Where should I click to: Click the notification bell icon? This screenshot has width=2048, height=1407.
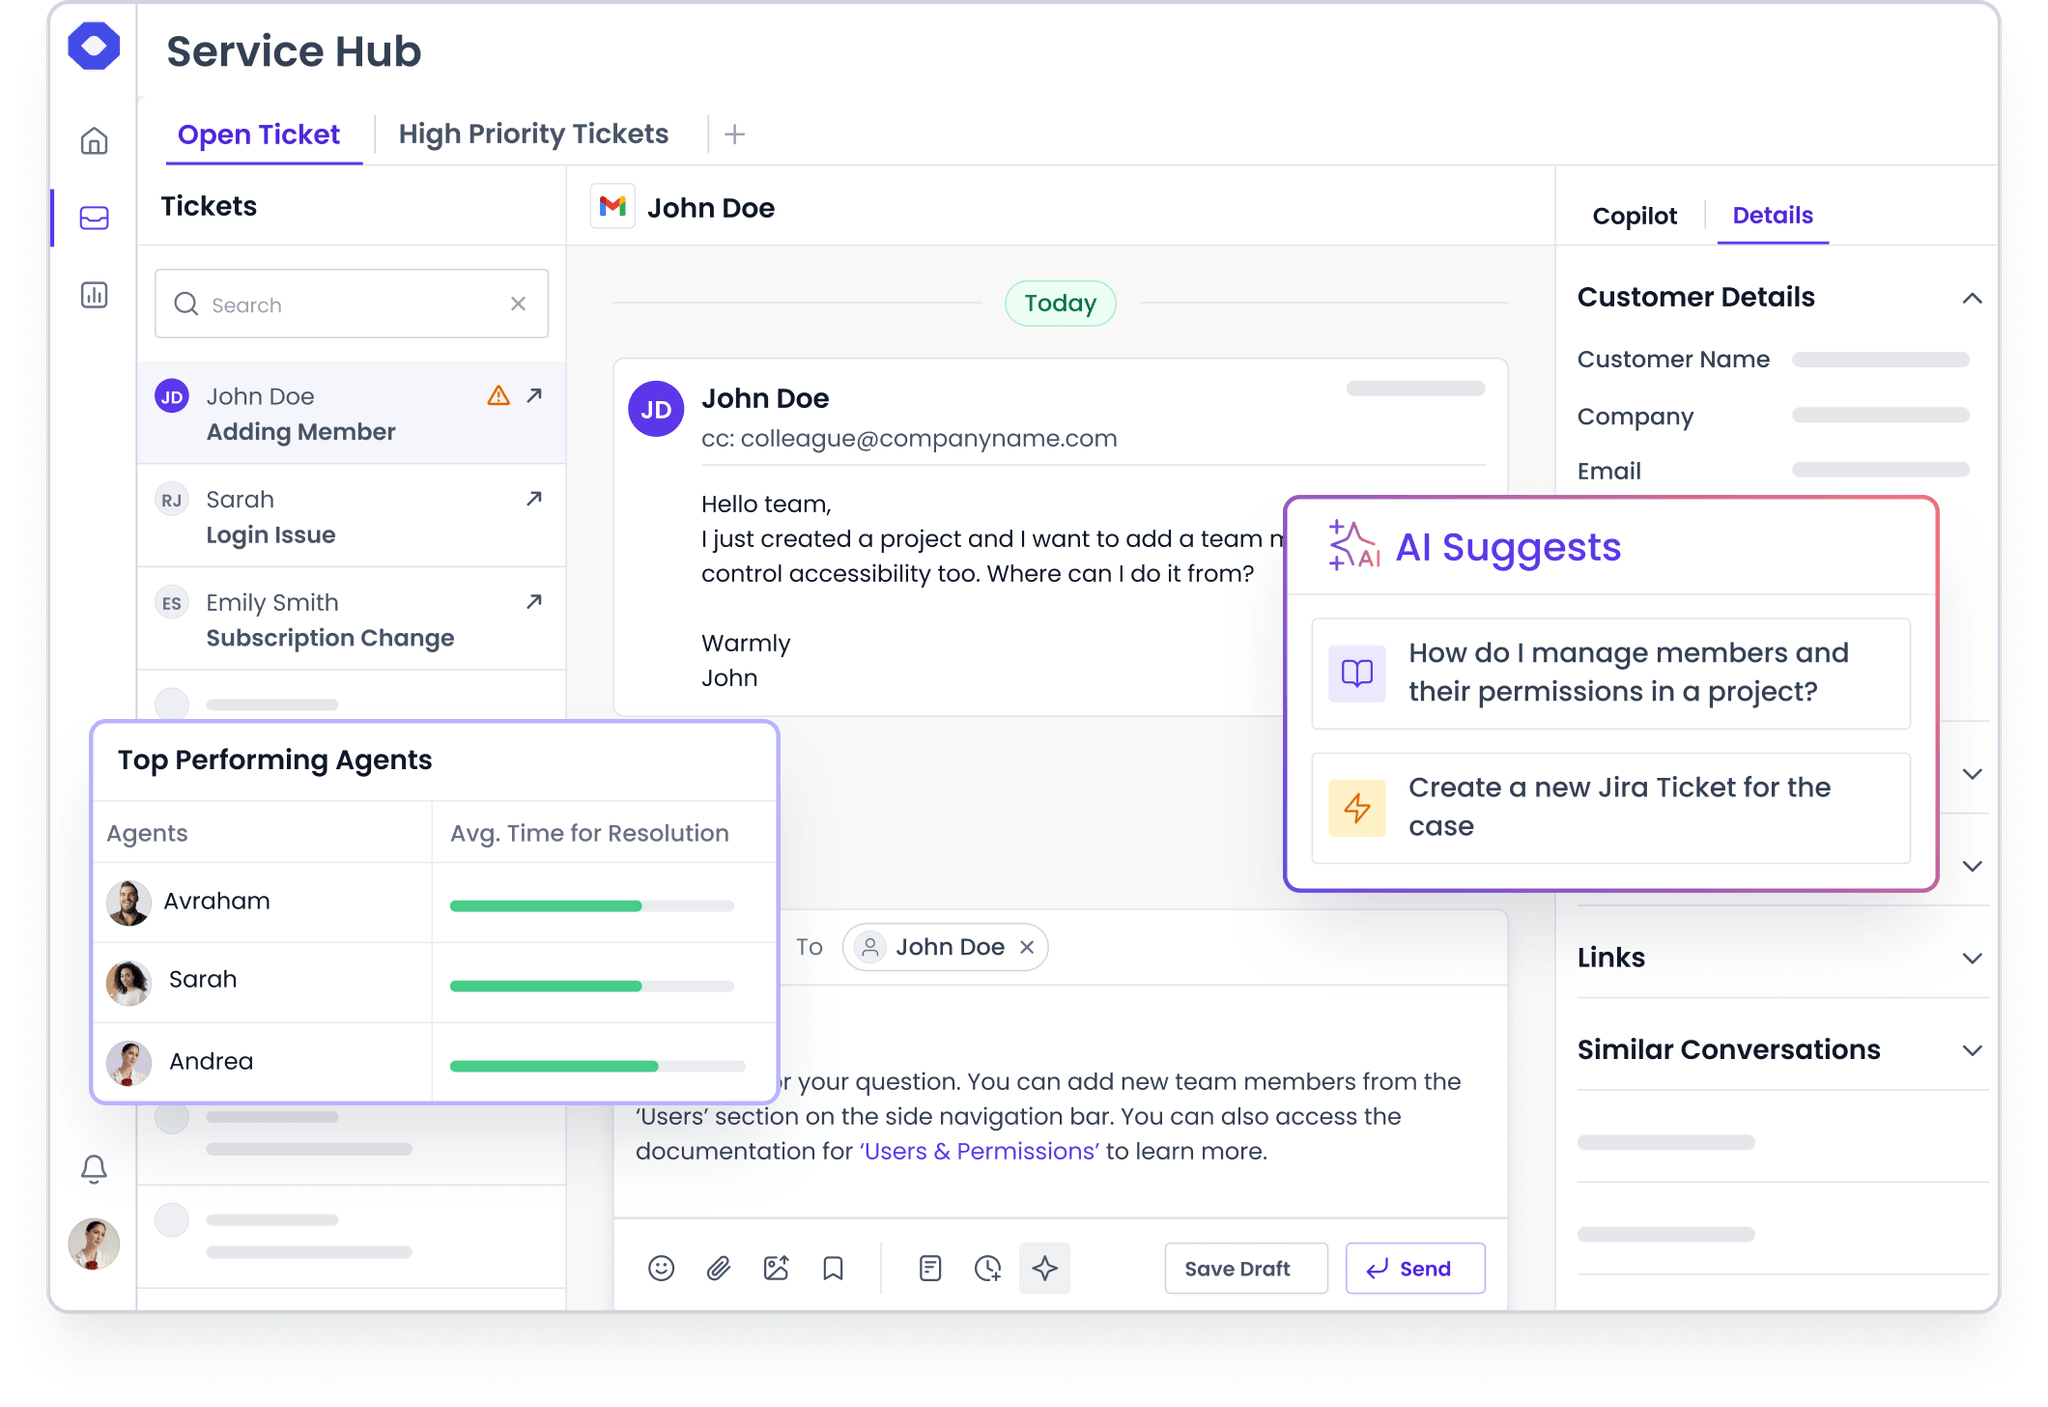93,1167
